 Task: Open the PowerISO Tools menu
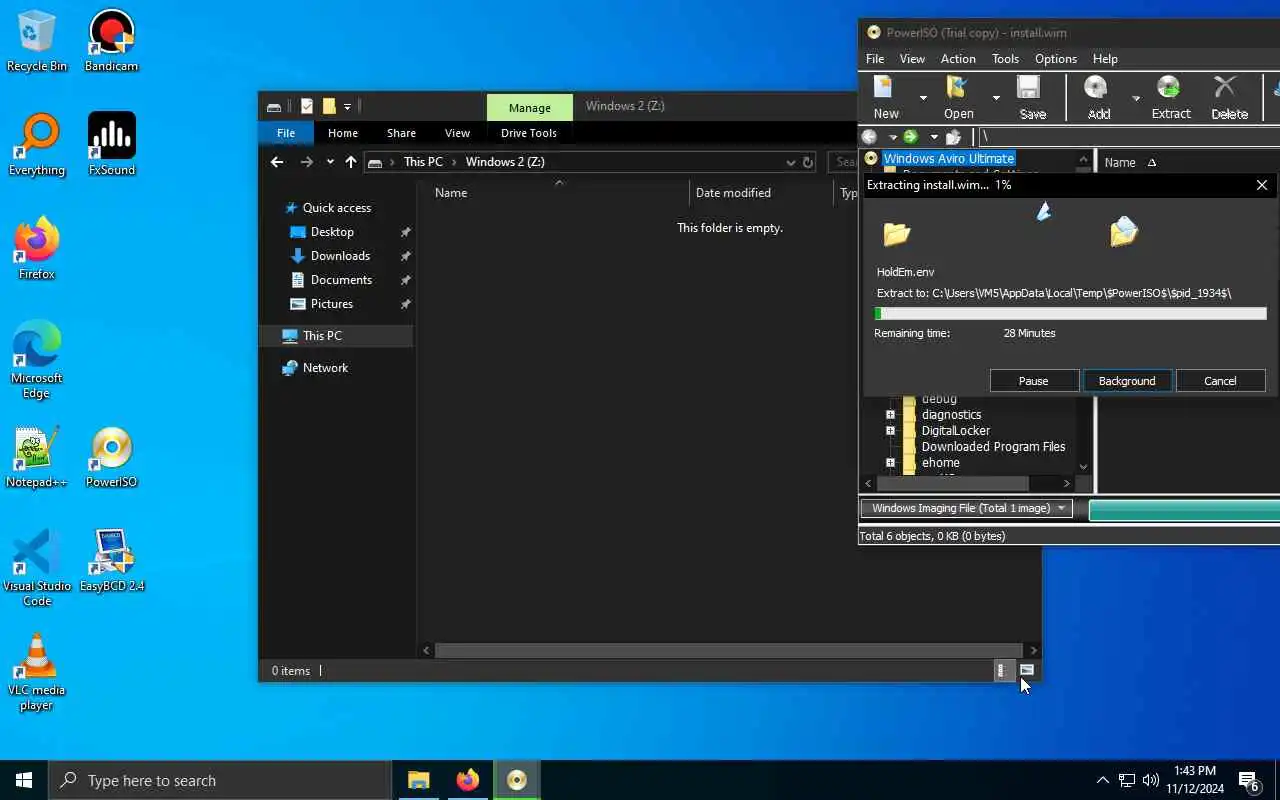click(x=1005, y=59)
